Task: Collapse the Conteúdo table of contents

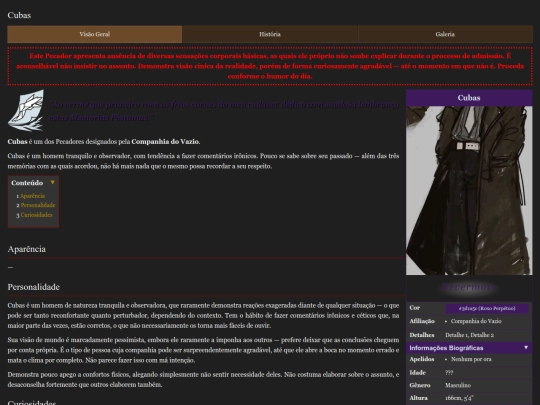Action: point(52,183)
